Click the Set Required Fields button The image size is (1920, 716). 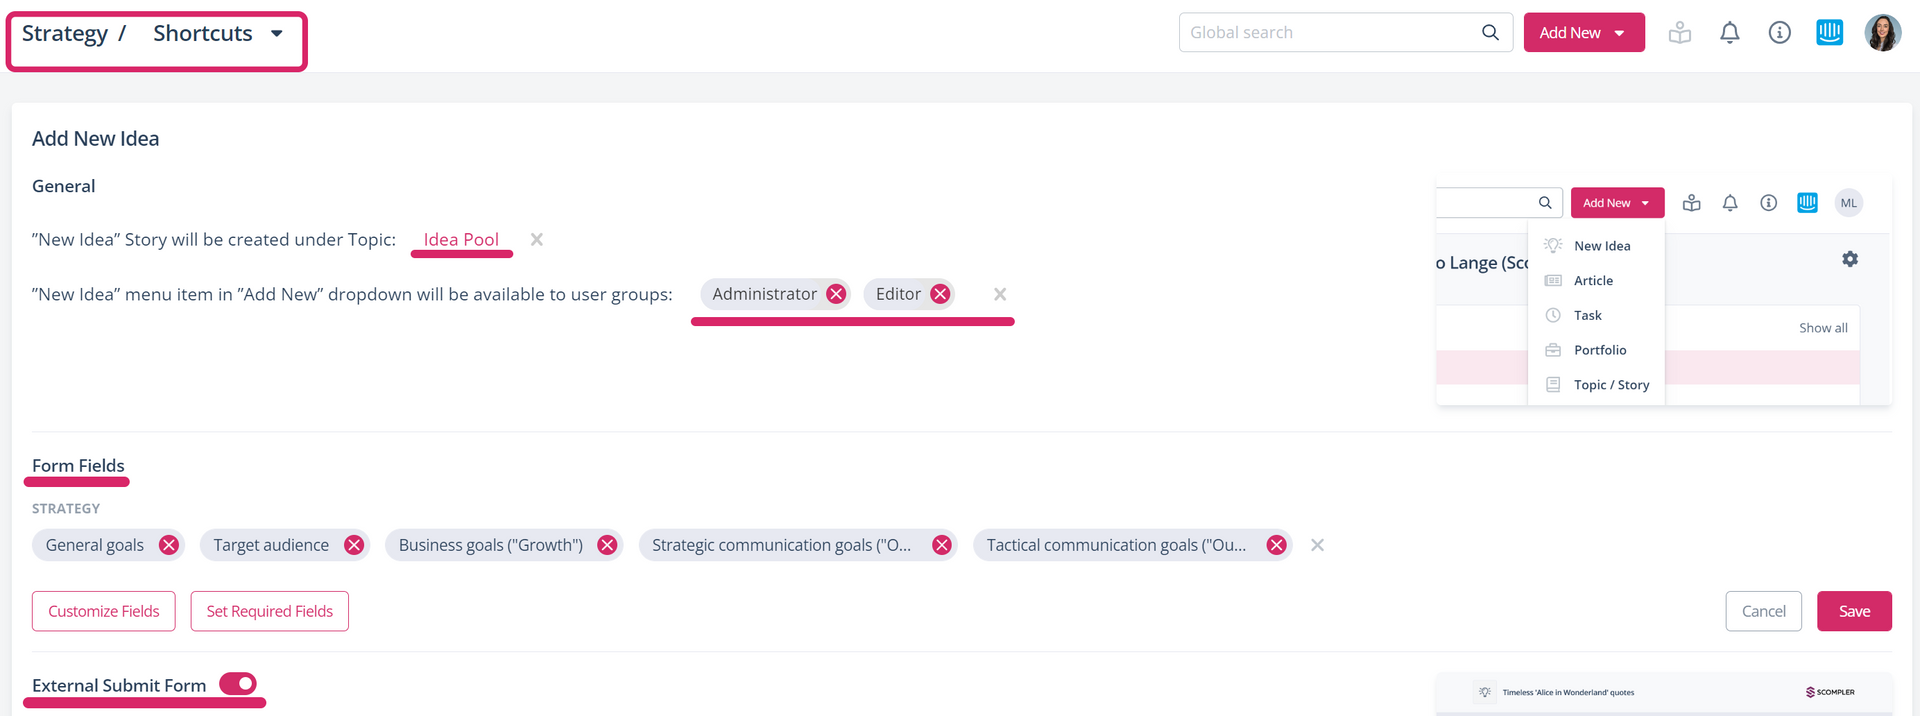(x=269, y=611)
